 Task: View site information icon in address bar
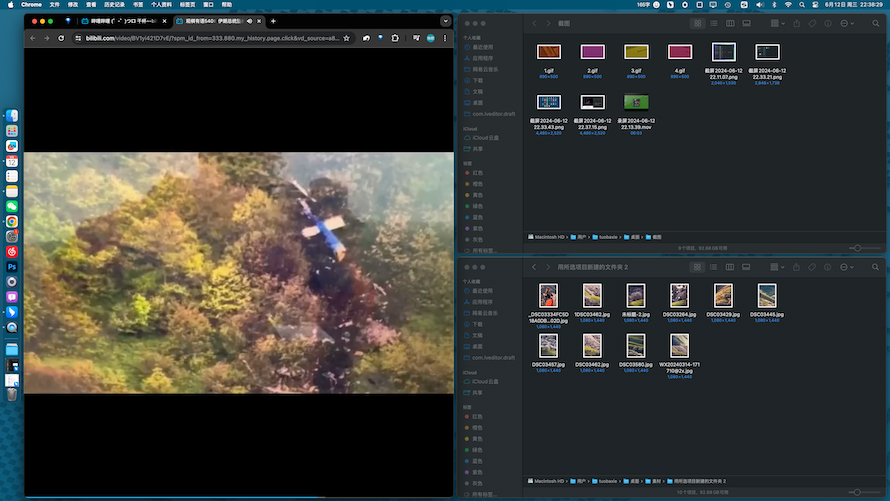[x=78, y=38]
